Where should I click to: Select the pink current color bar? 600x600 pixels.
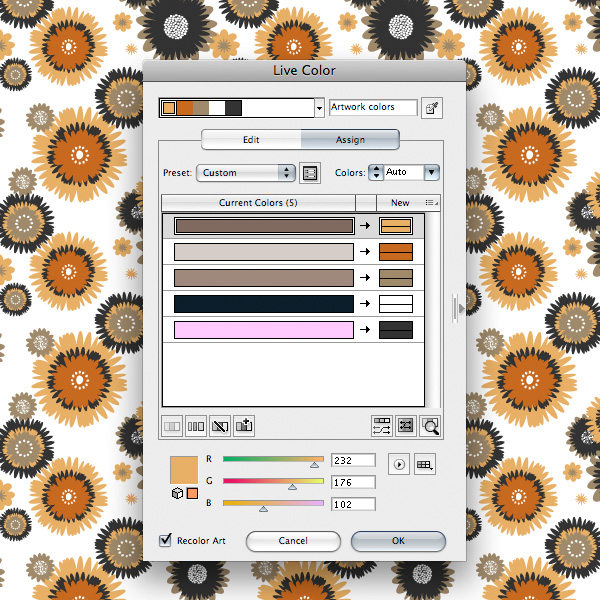264,330
